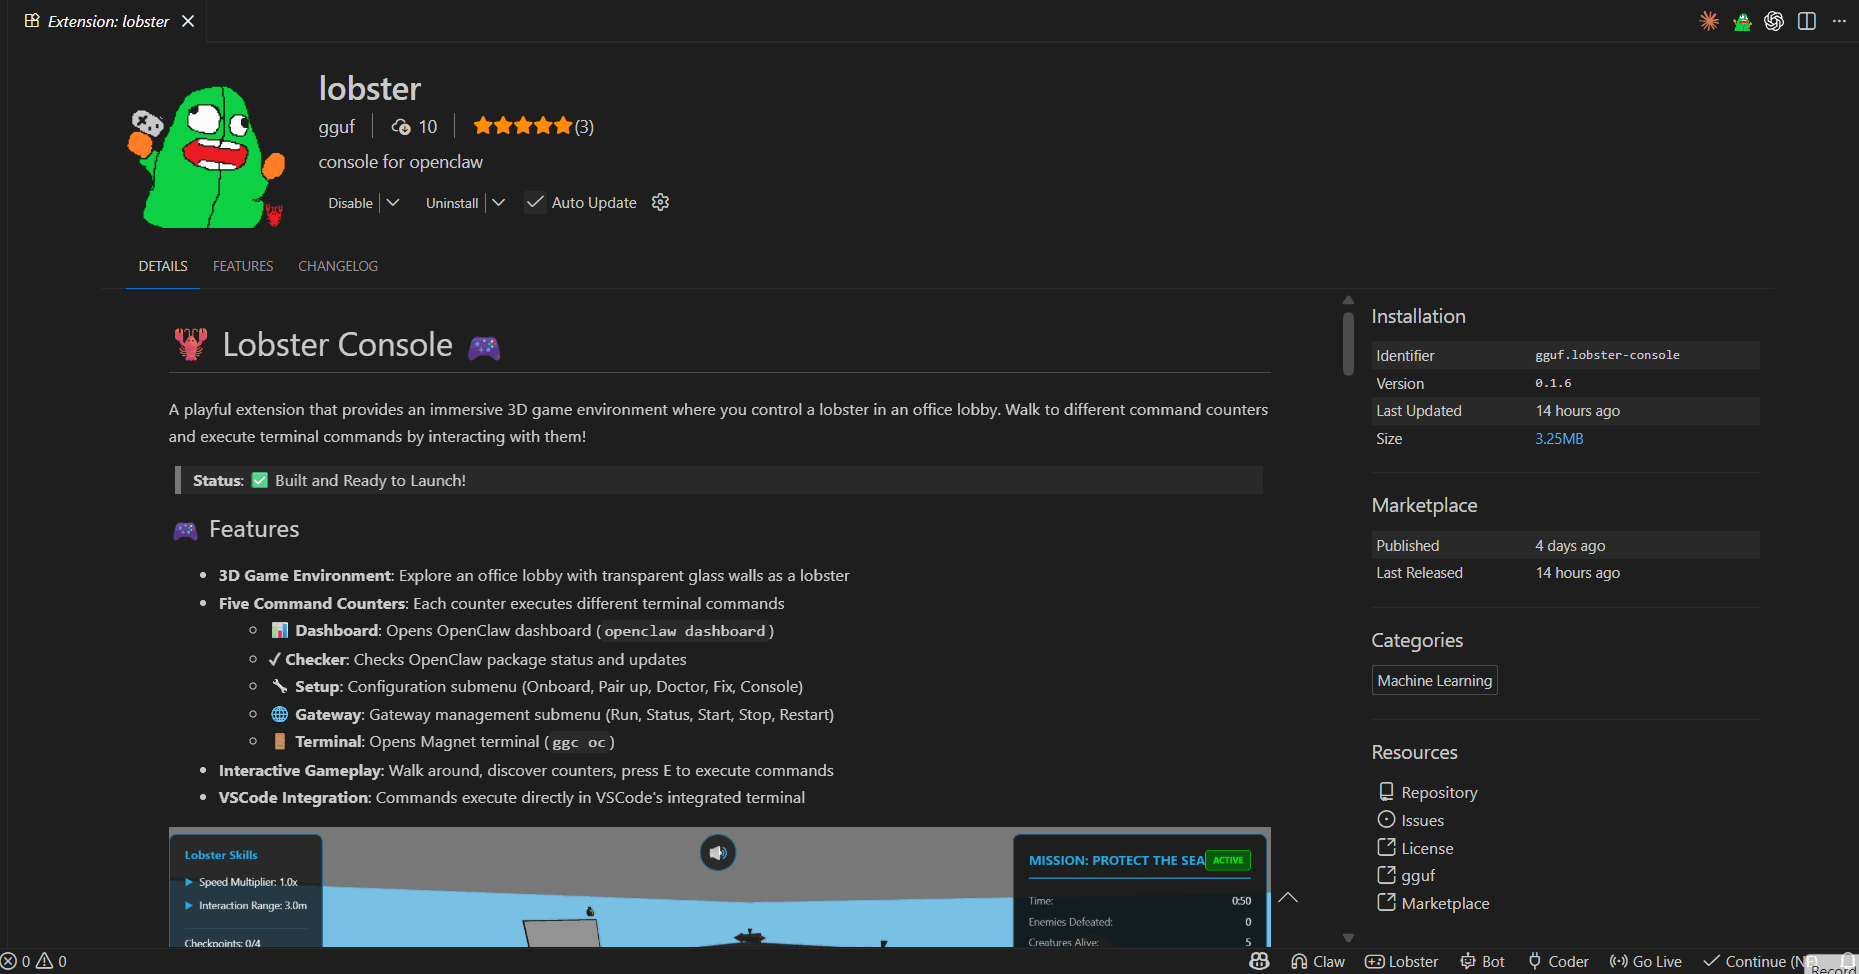Screen dimensions: 1859x974
Task: Open the Repository resource link
Action: coord(1439,792)
